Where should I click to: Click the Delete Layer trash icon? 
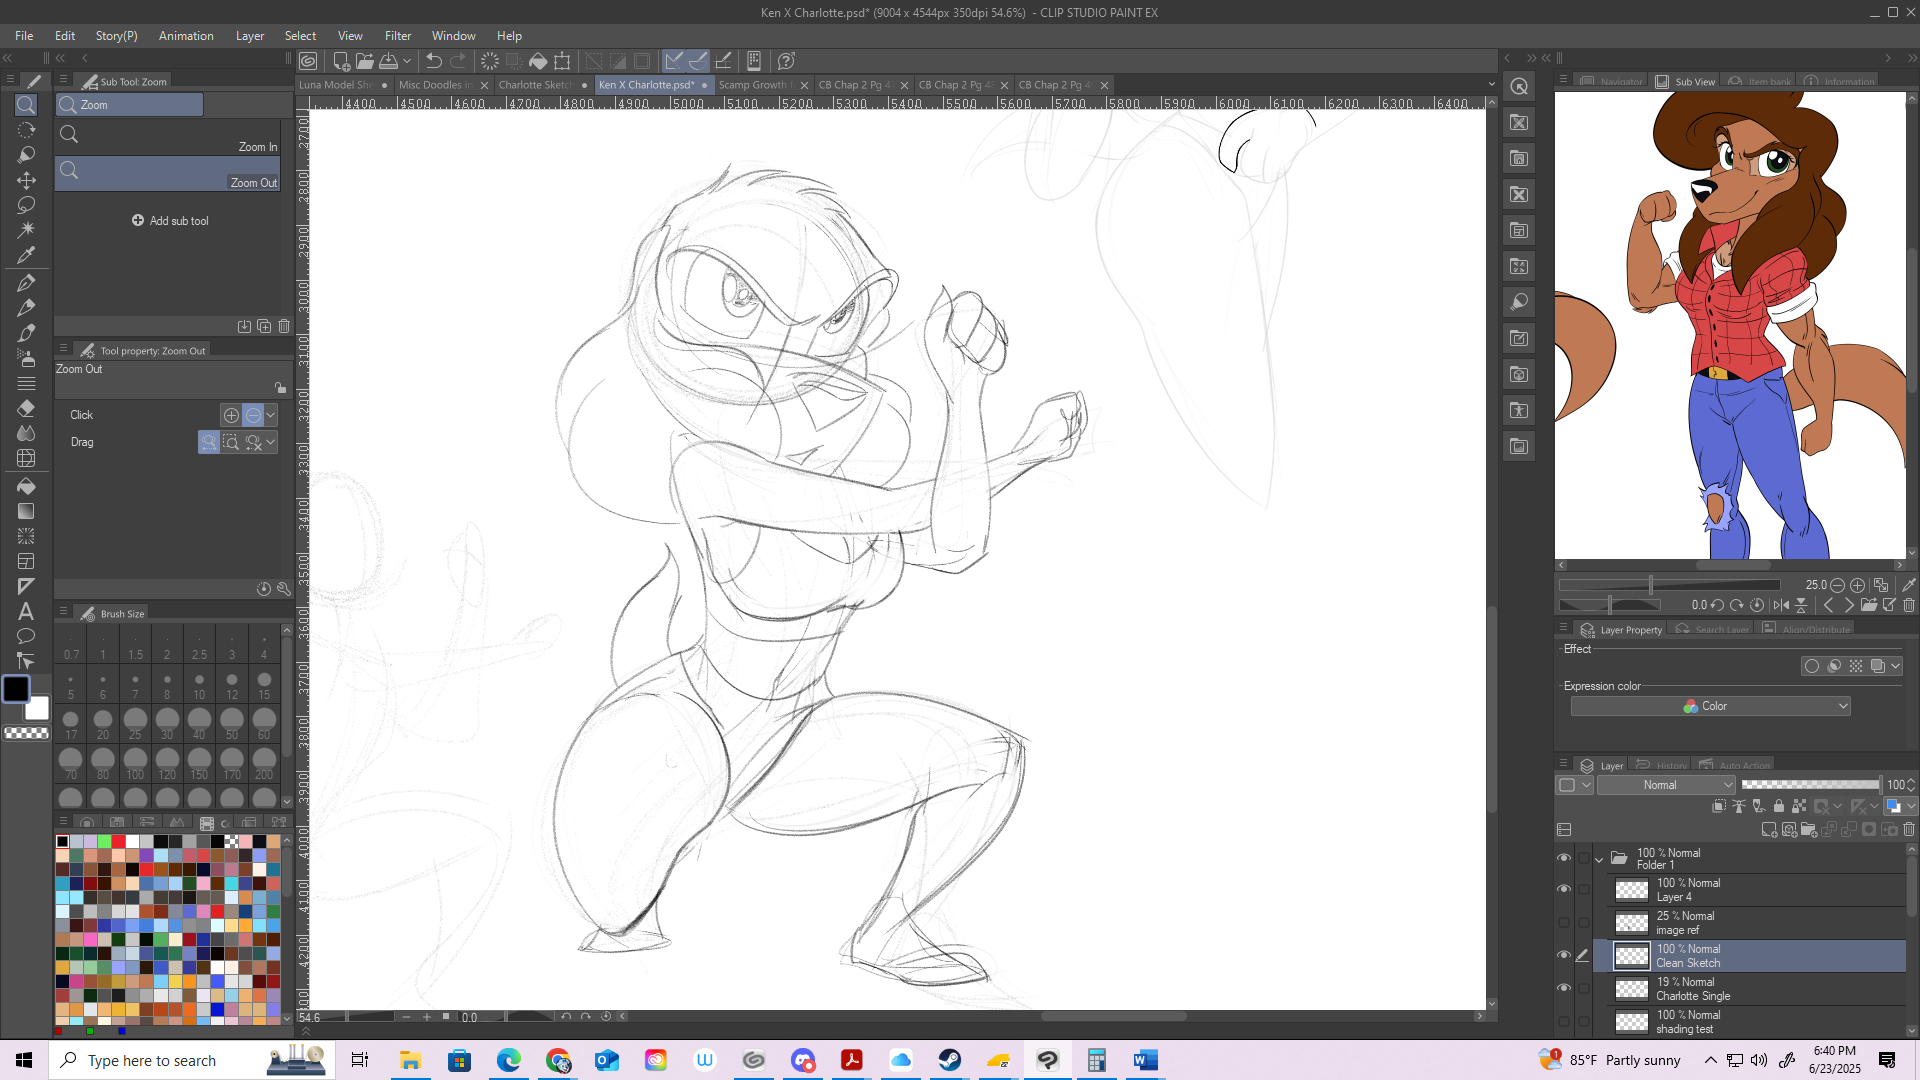pos(1909,830)
